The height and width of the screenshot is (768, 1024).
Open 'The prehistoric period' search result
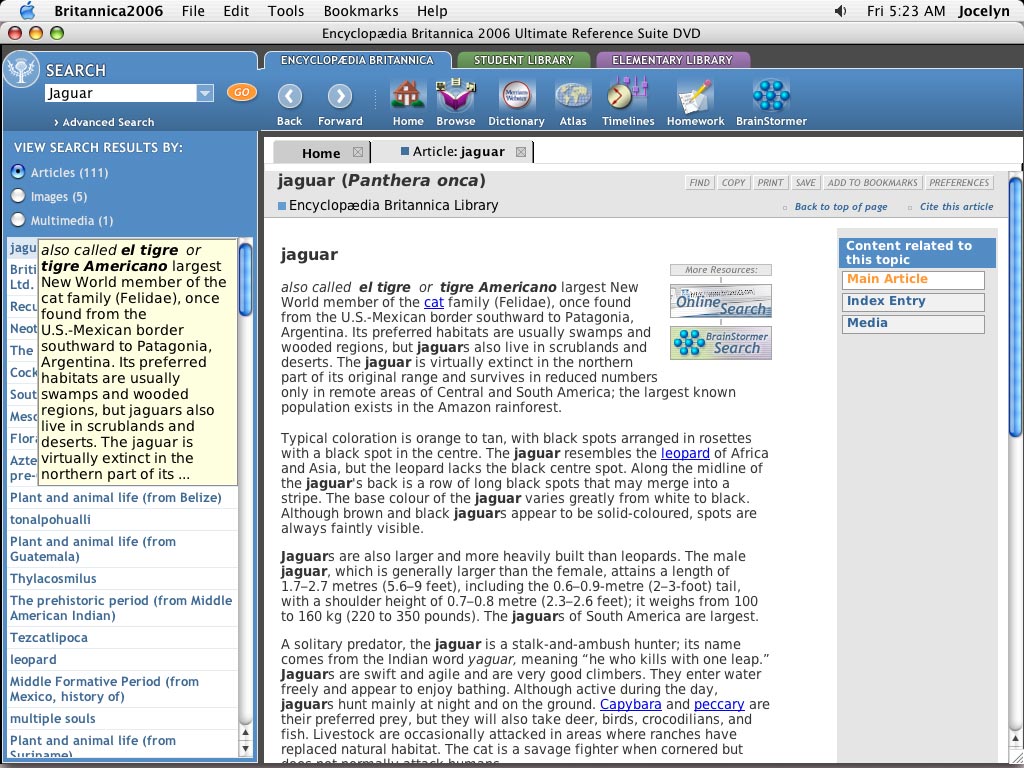click(121, 607)
